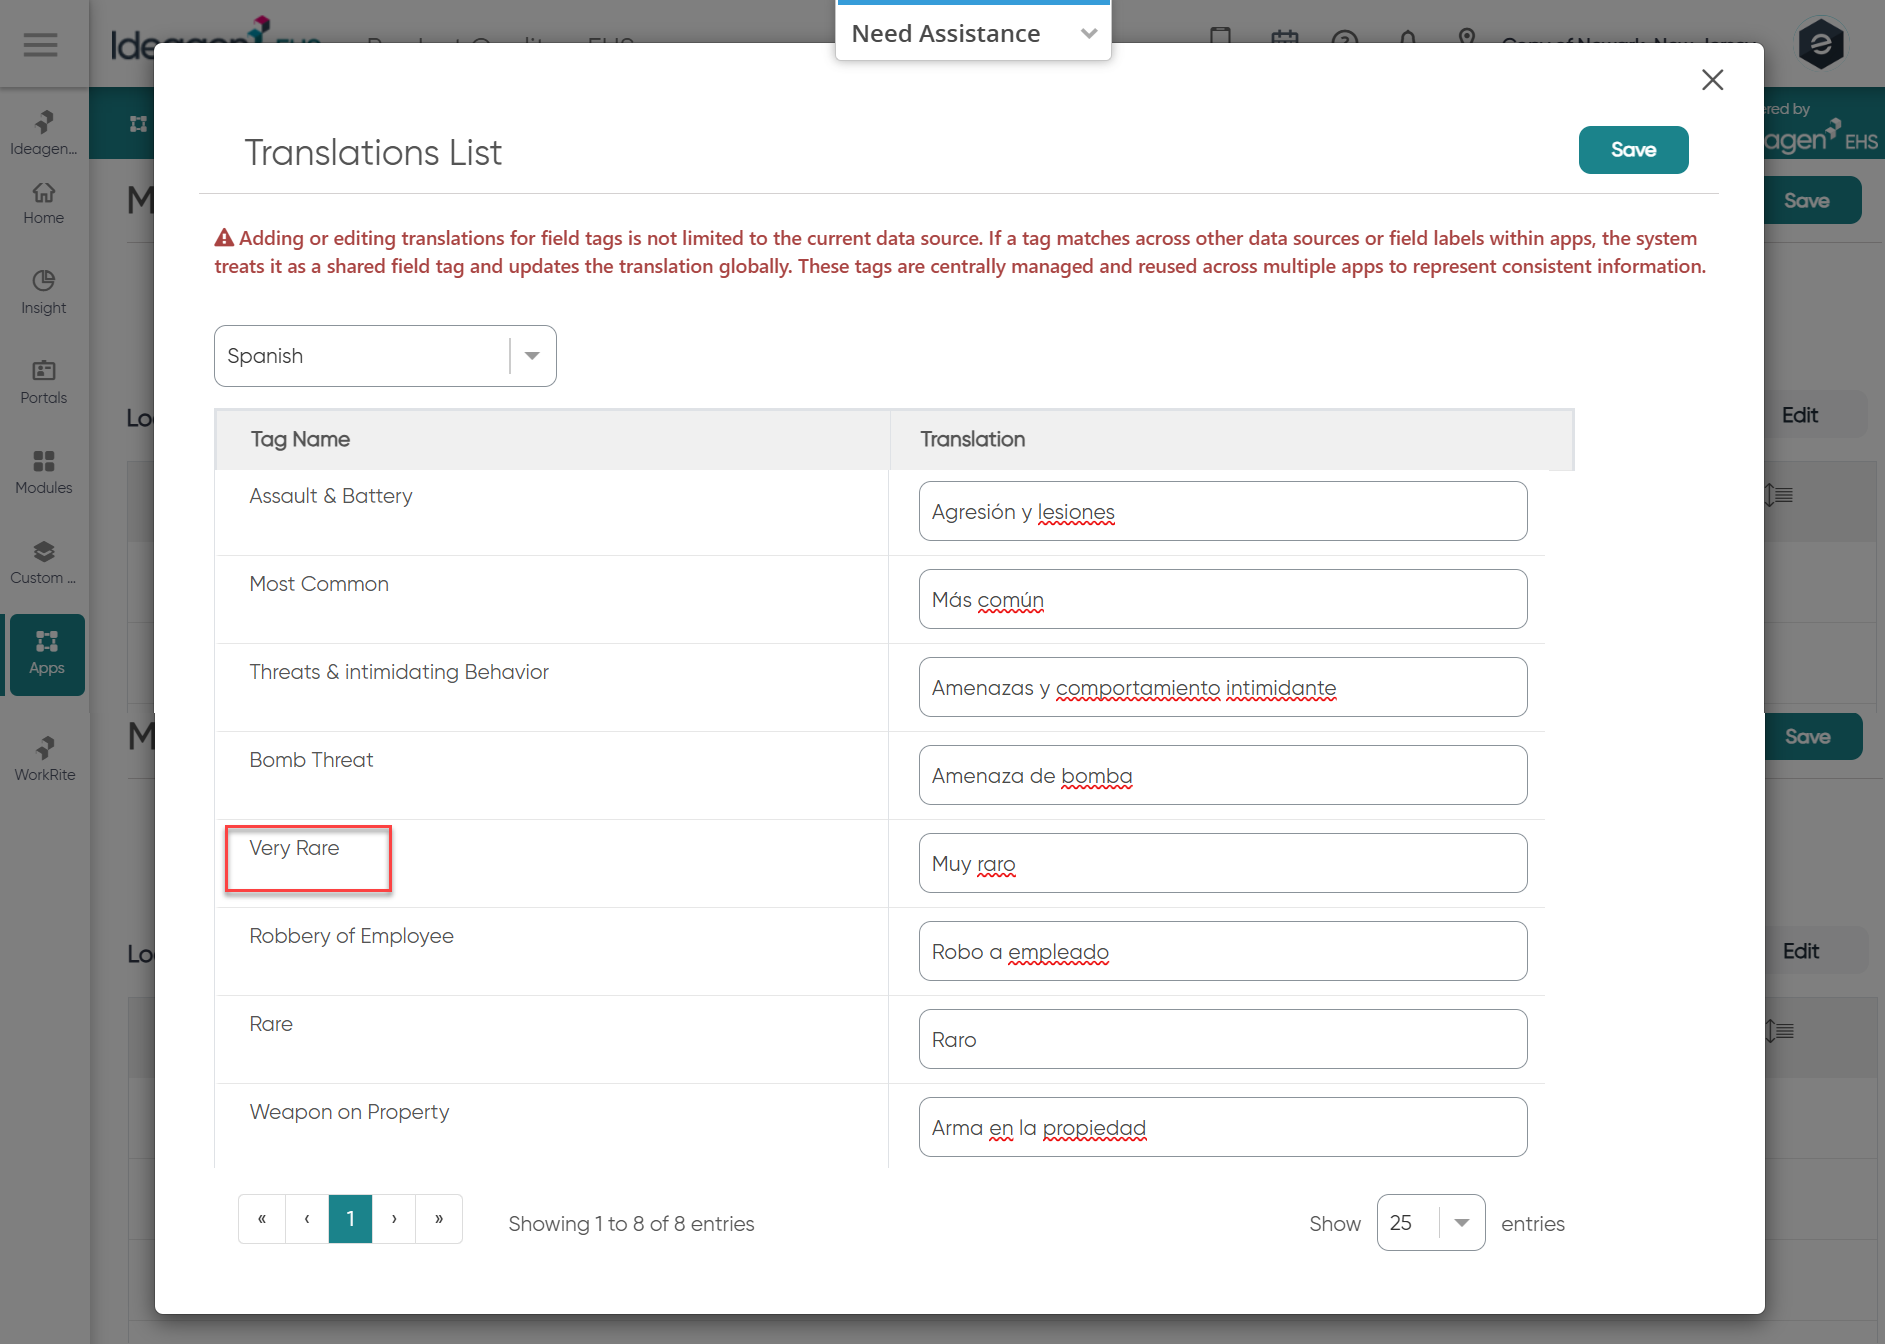Image resolution: width=1885 pixels, height=1344 pixels.
Task: Edit the Raro translation field
Action: (x=1223, y=1039)
